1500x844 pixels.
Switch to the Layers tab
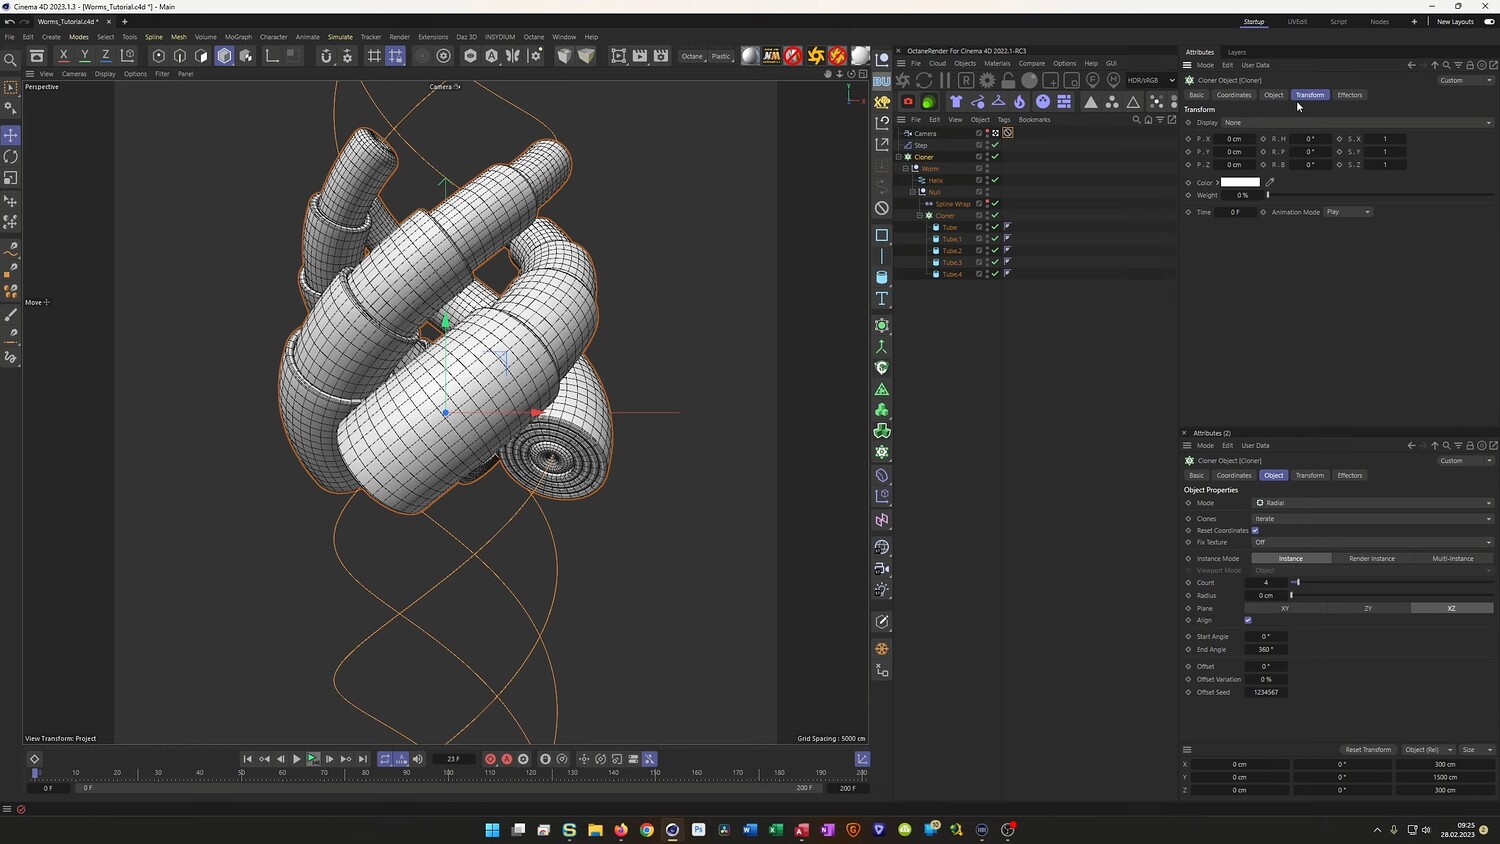(1237, 52)
